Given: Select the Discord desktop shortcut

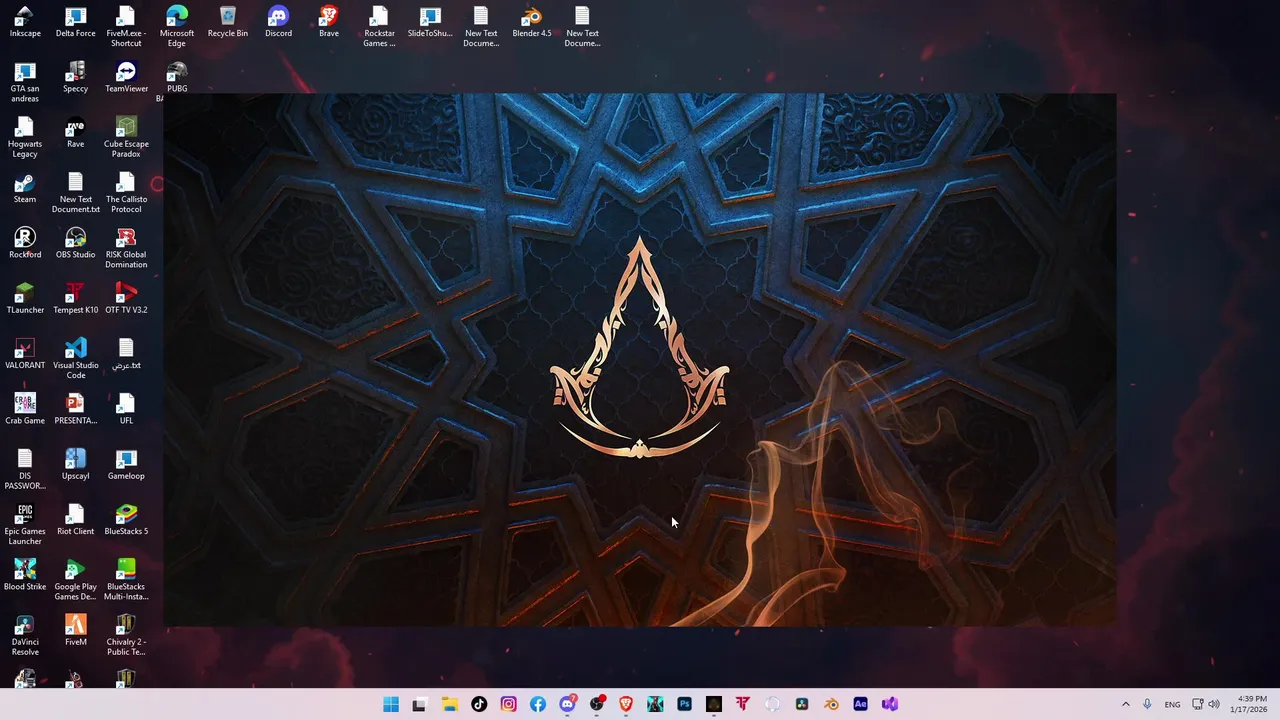Looking at the screenshot, I should (278, 22).
